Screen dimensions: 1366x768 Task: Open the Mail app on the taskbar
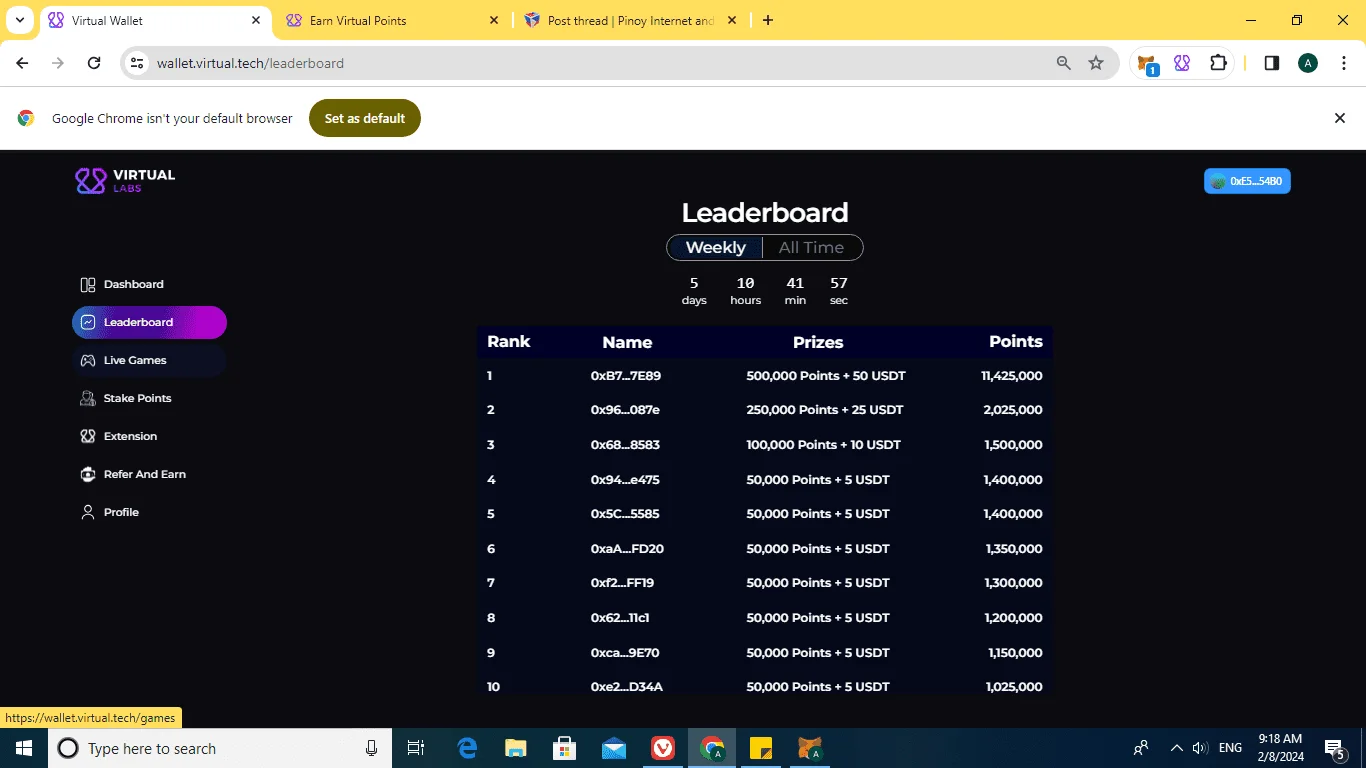coord(614,748)
